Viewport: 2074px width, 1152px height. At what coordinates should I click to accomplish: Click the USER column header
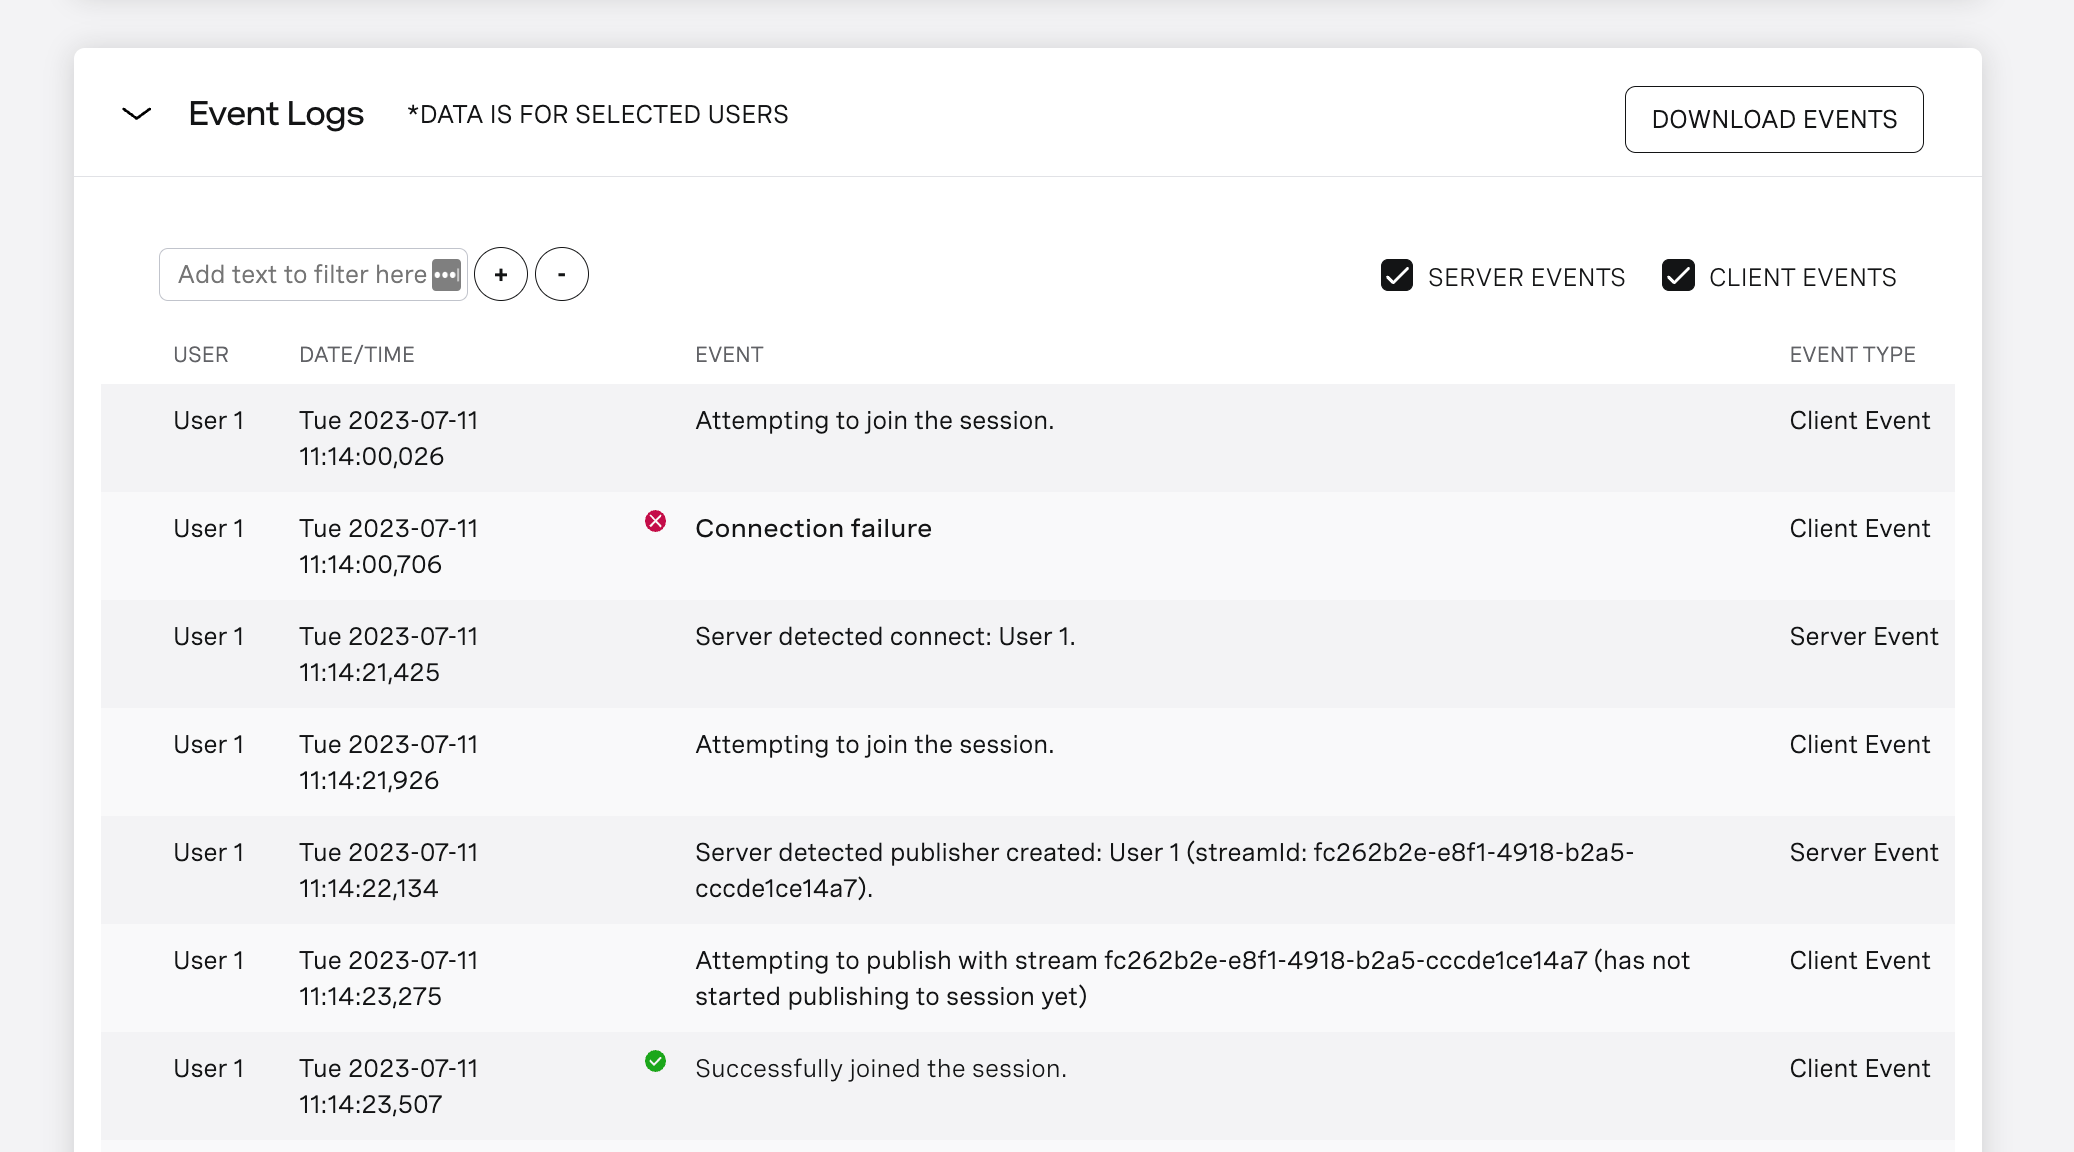pyautogui.click(x=200, y=354)
